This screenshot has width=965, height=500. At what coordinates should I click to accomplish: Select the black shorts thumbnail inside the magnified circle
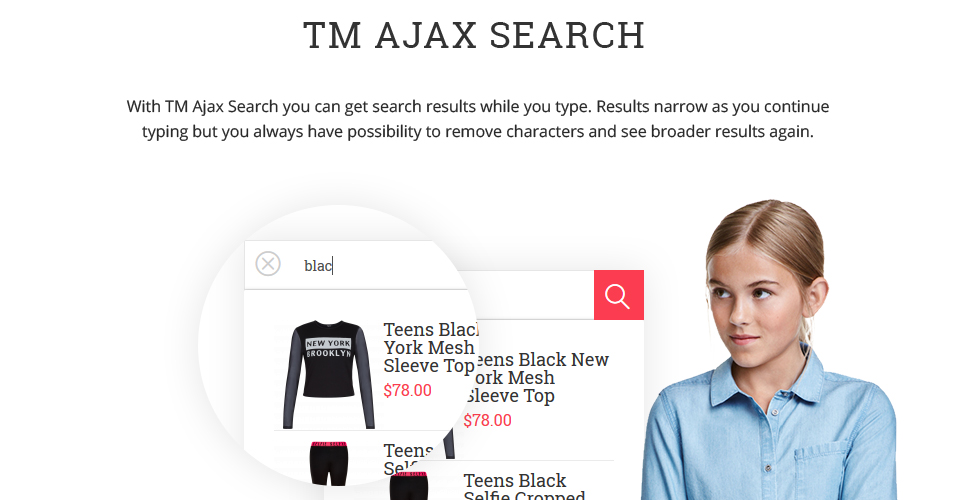click(x=329, y=463)
